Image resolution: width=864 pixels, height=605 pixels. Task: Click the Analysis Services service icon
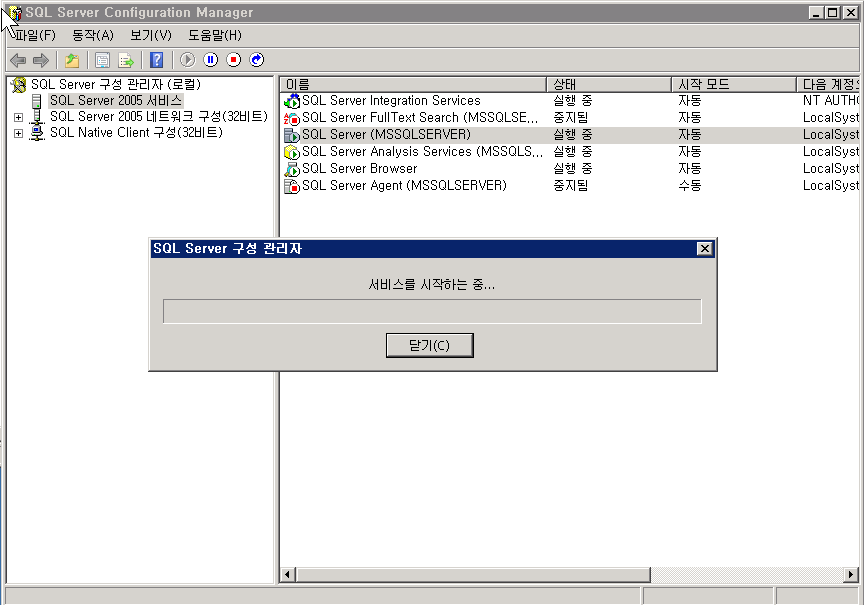point(291,152)
